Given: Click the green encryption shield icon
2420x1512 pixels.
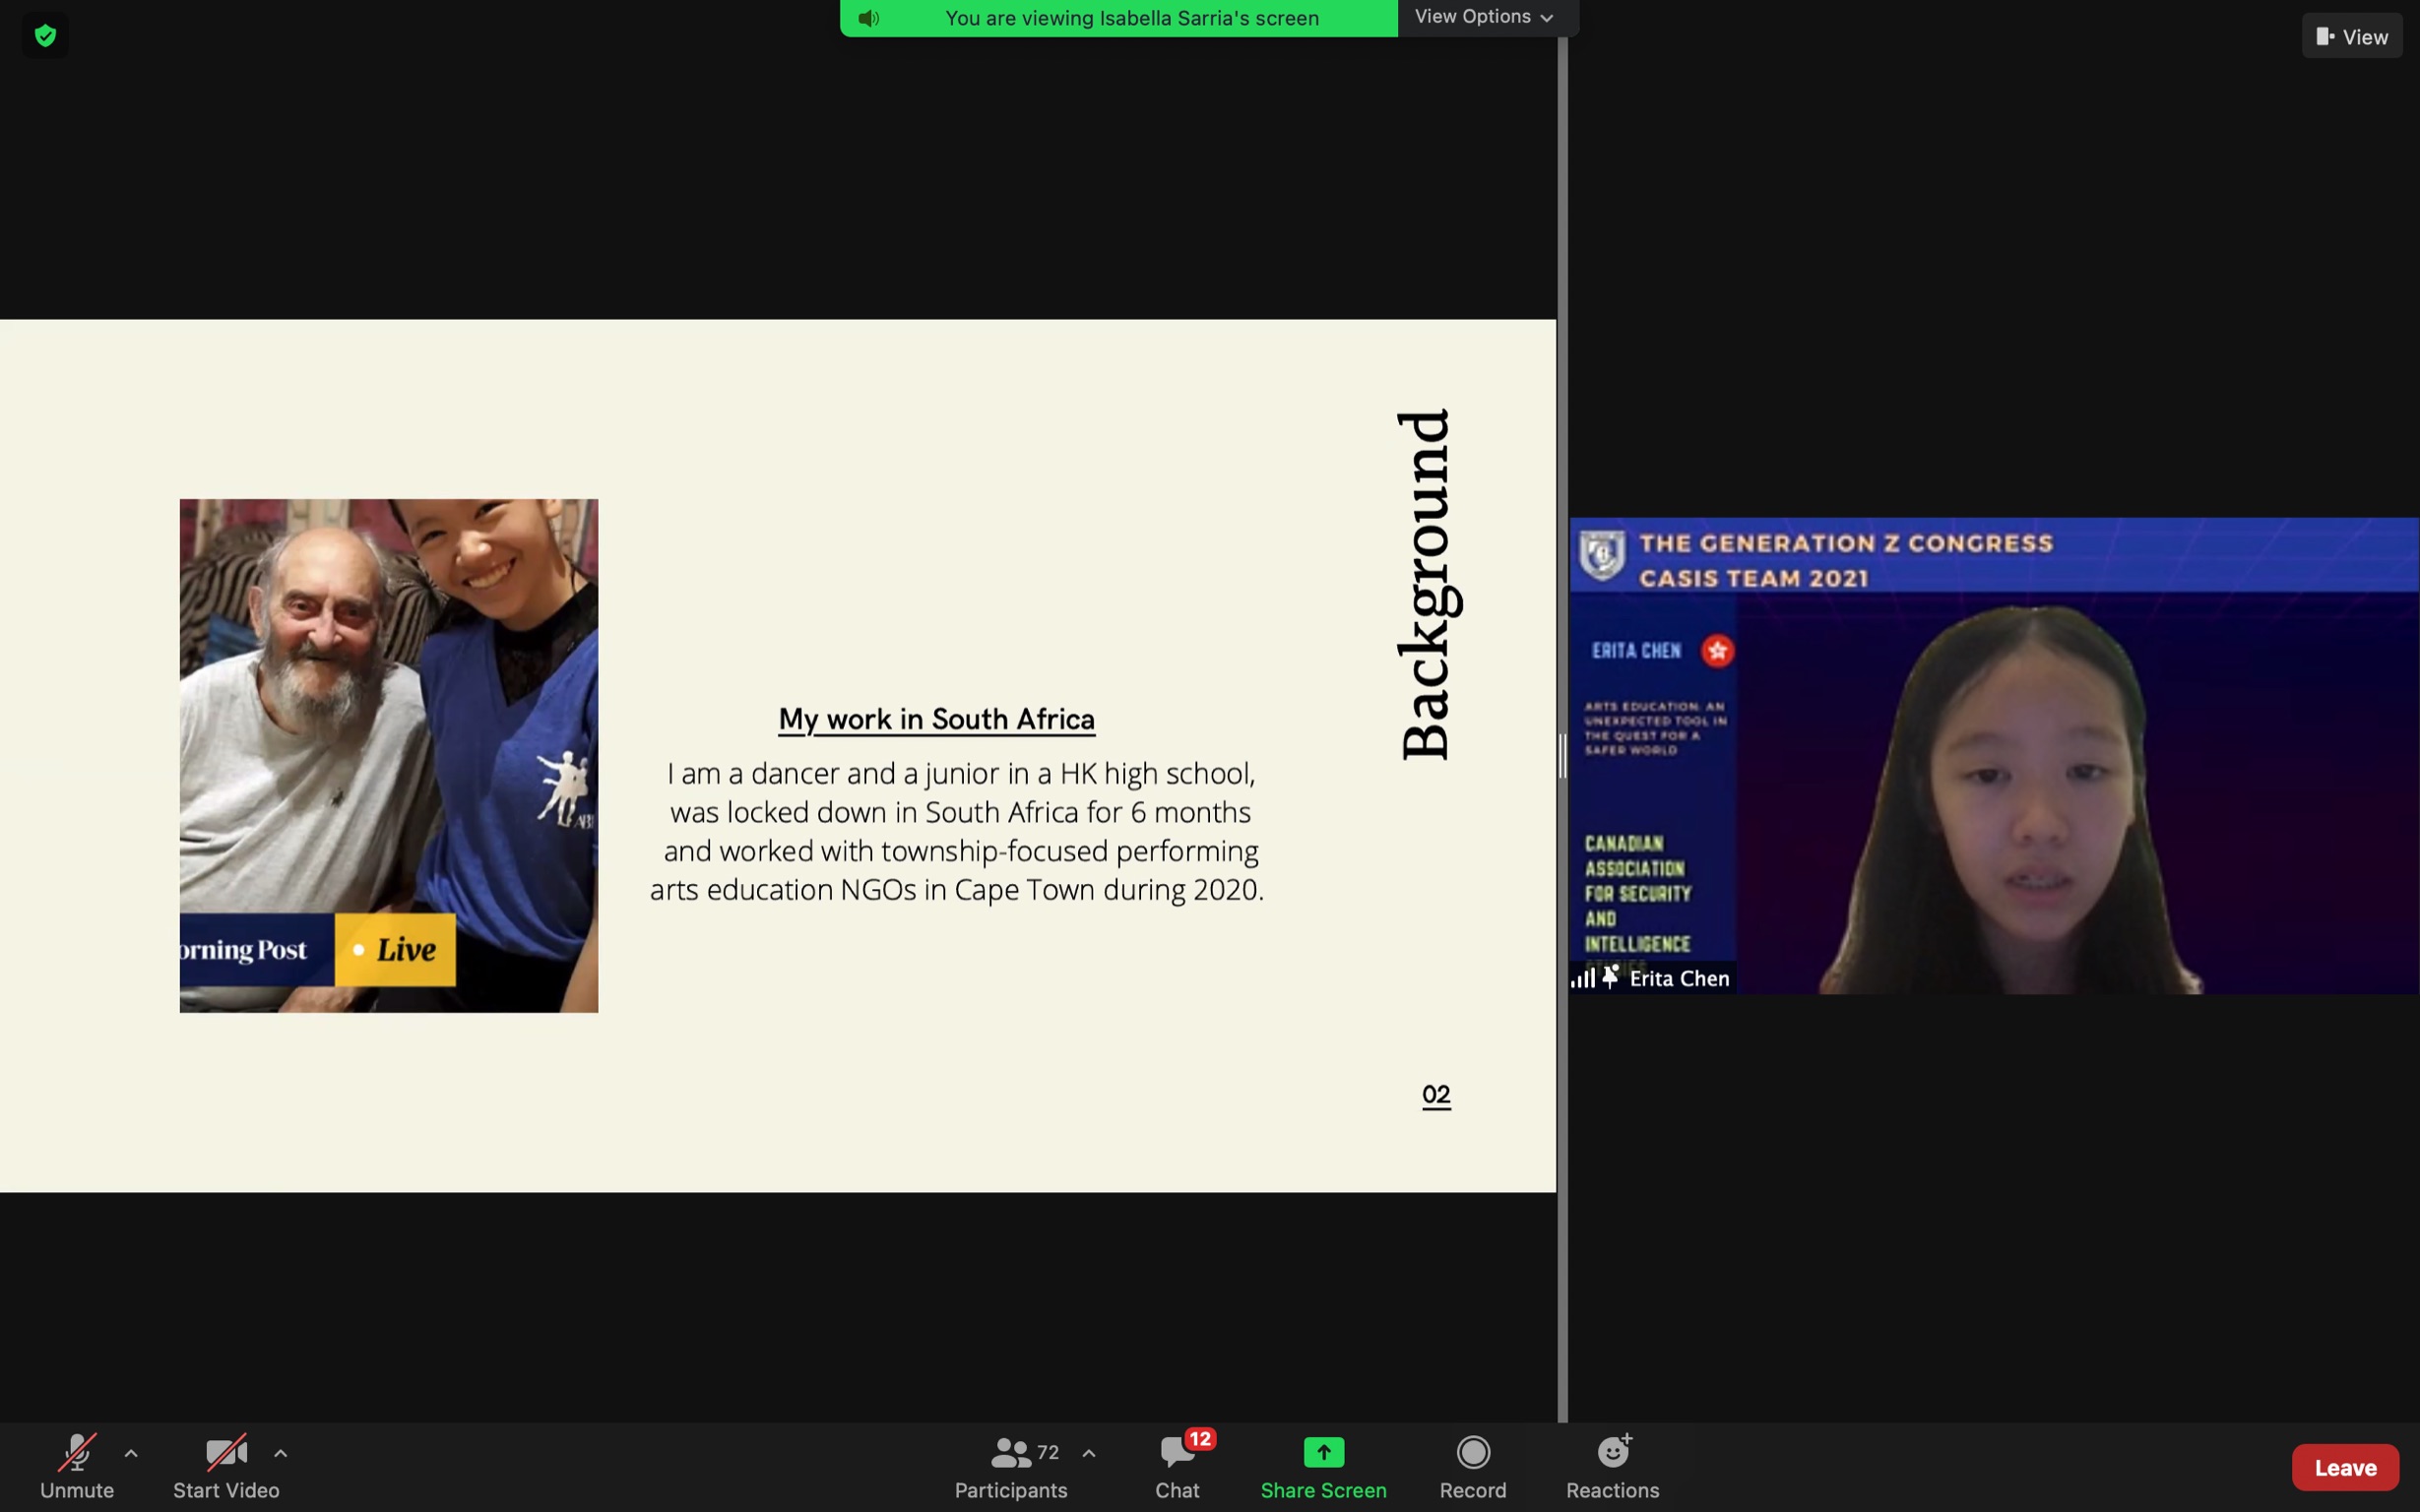Looking at the screenshot, I should [45, 36].
